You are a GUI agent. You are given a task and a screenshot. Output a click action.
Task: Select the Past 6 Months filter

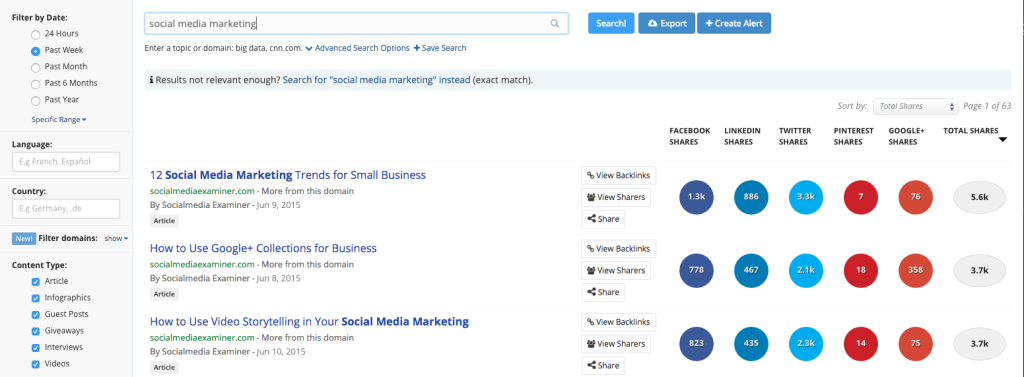tap(36, 83)
